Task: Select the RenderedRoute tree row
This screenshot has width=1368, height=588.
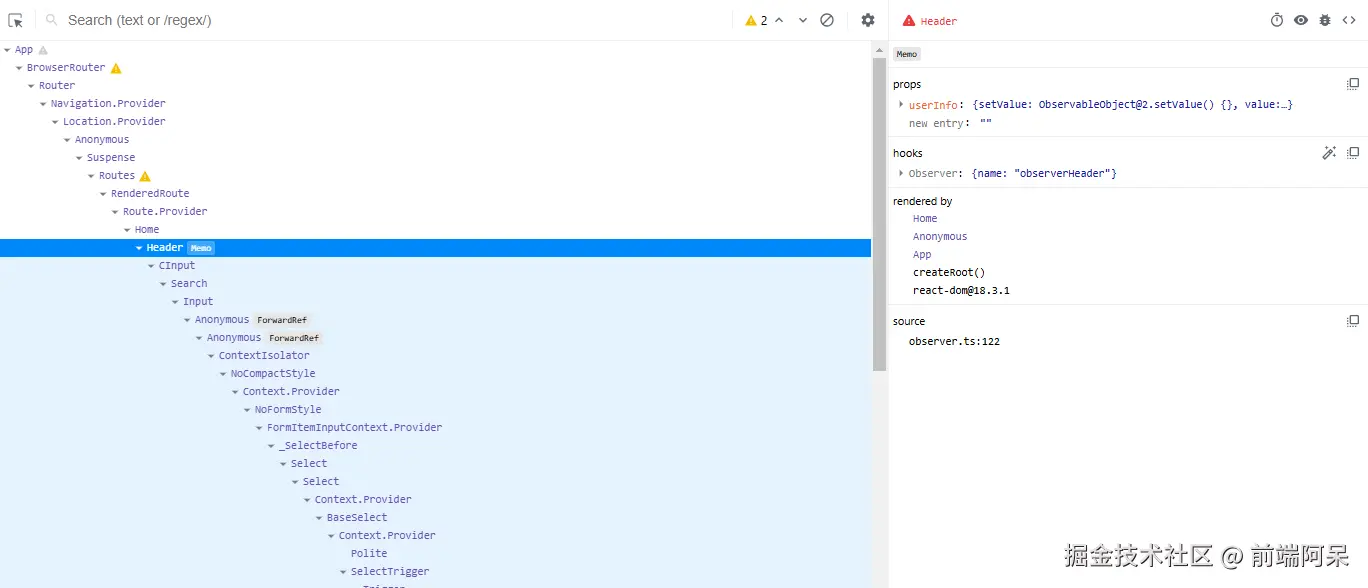Action: tap(435, 194)
